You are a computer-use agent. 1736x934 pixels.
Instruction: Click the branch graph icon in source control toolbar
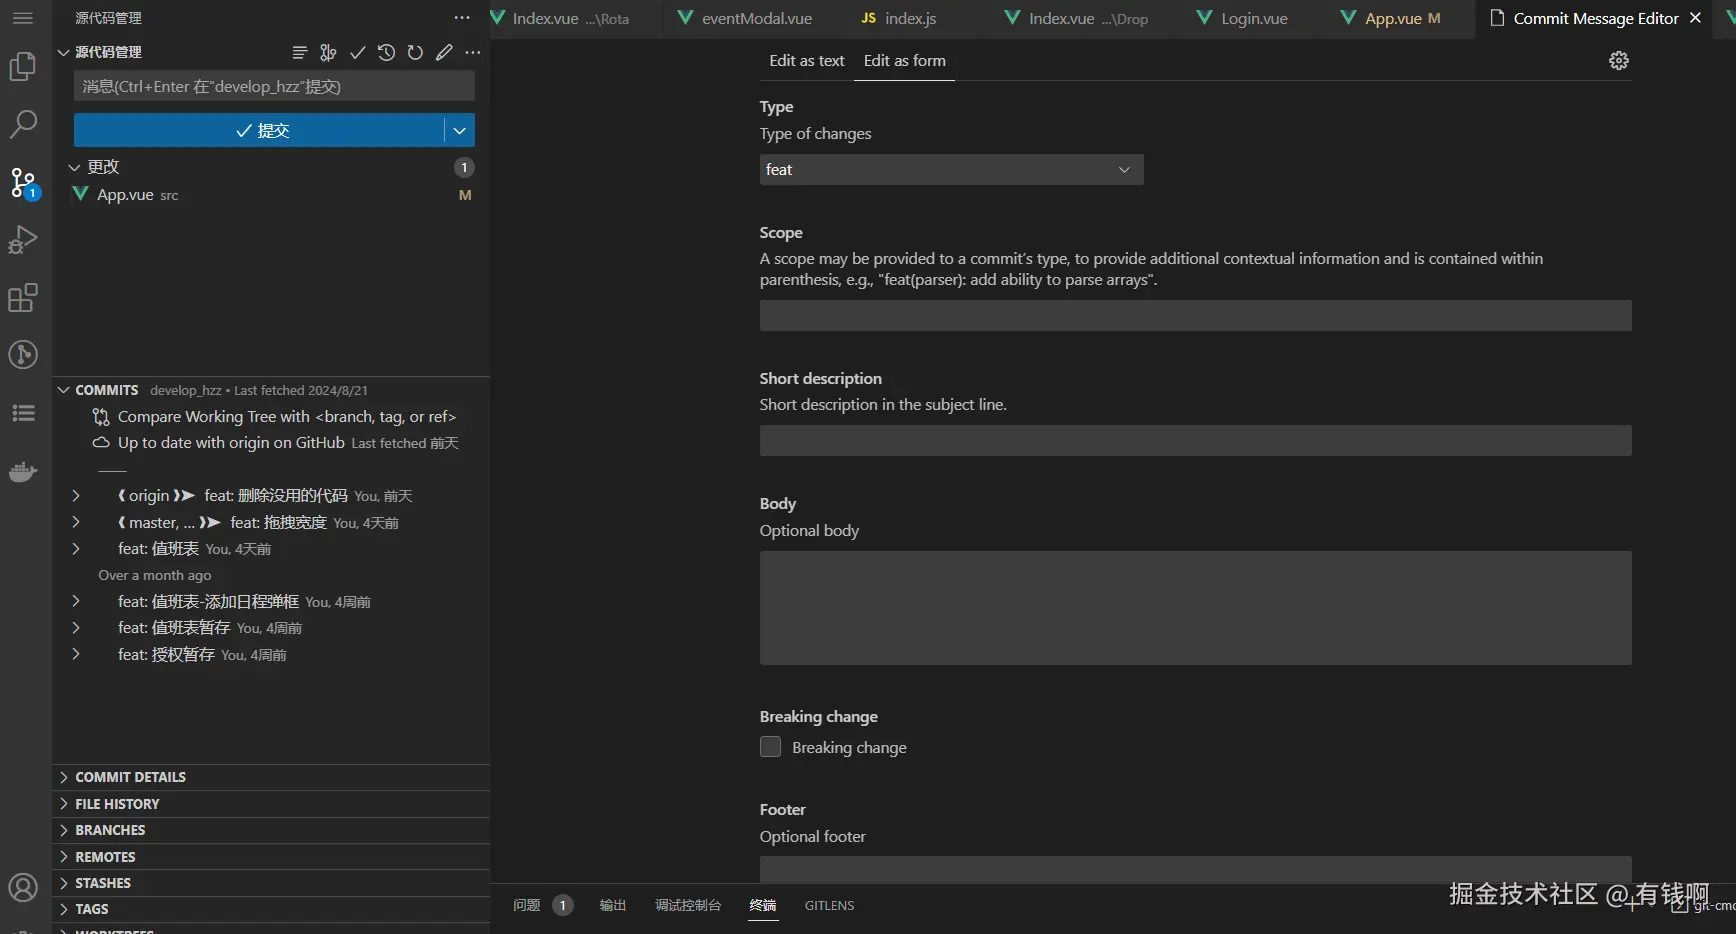coord(328,52)
